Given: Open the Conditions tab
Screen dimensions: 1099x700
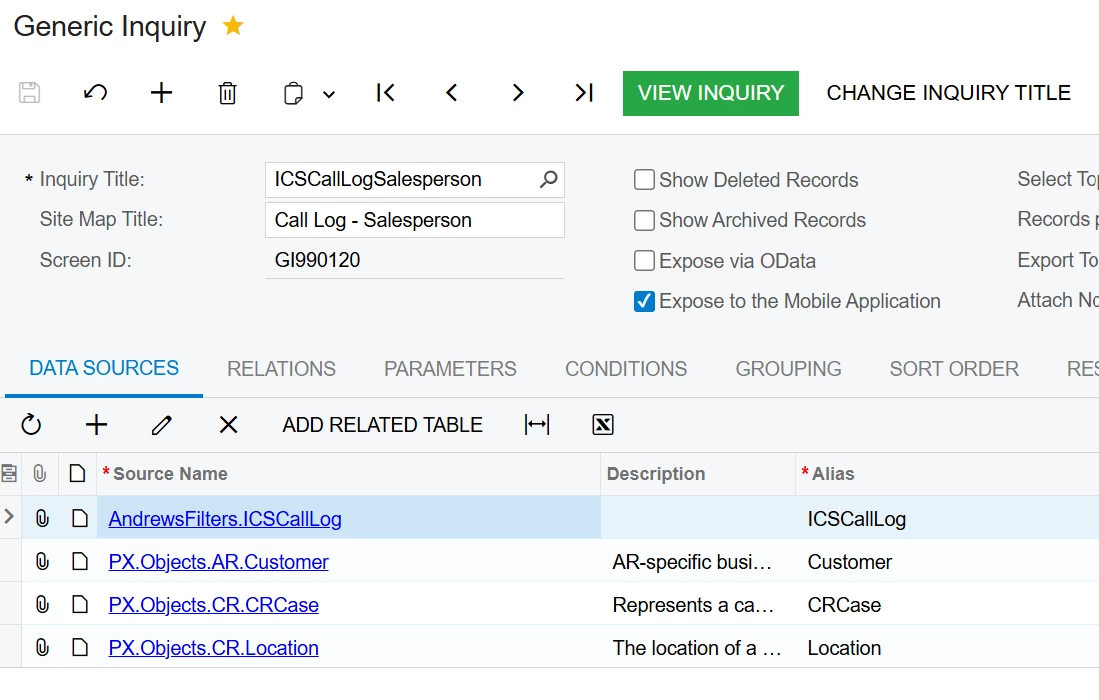Looking at the screenshot, I should [626, 369].
